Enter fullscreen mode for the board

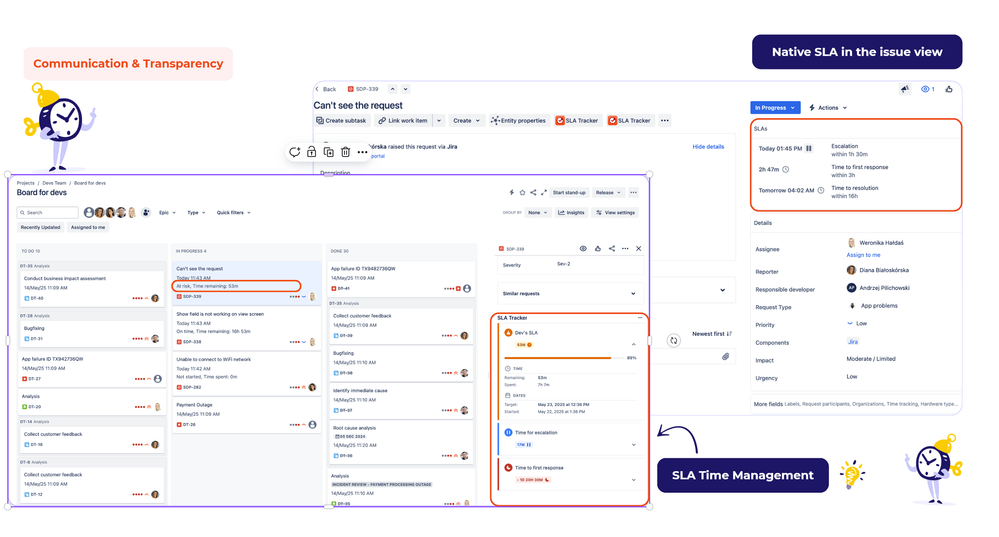tap(543, 192)
